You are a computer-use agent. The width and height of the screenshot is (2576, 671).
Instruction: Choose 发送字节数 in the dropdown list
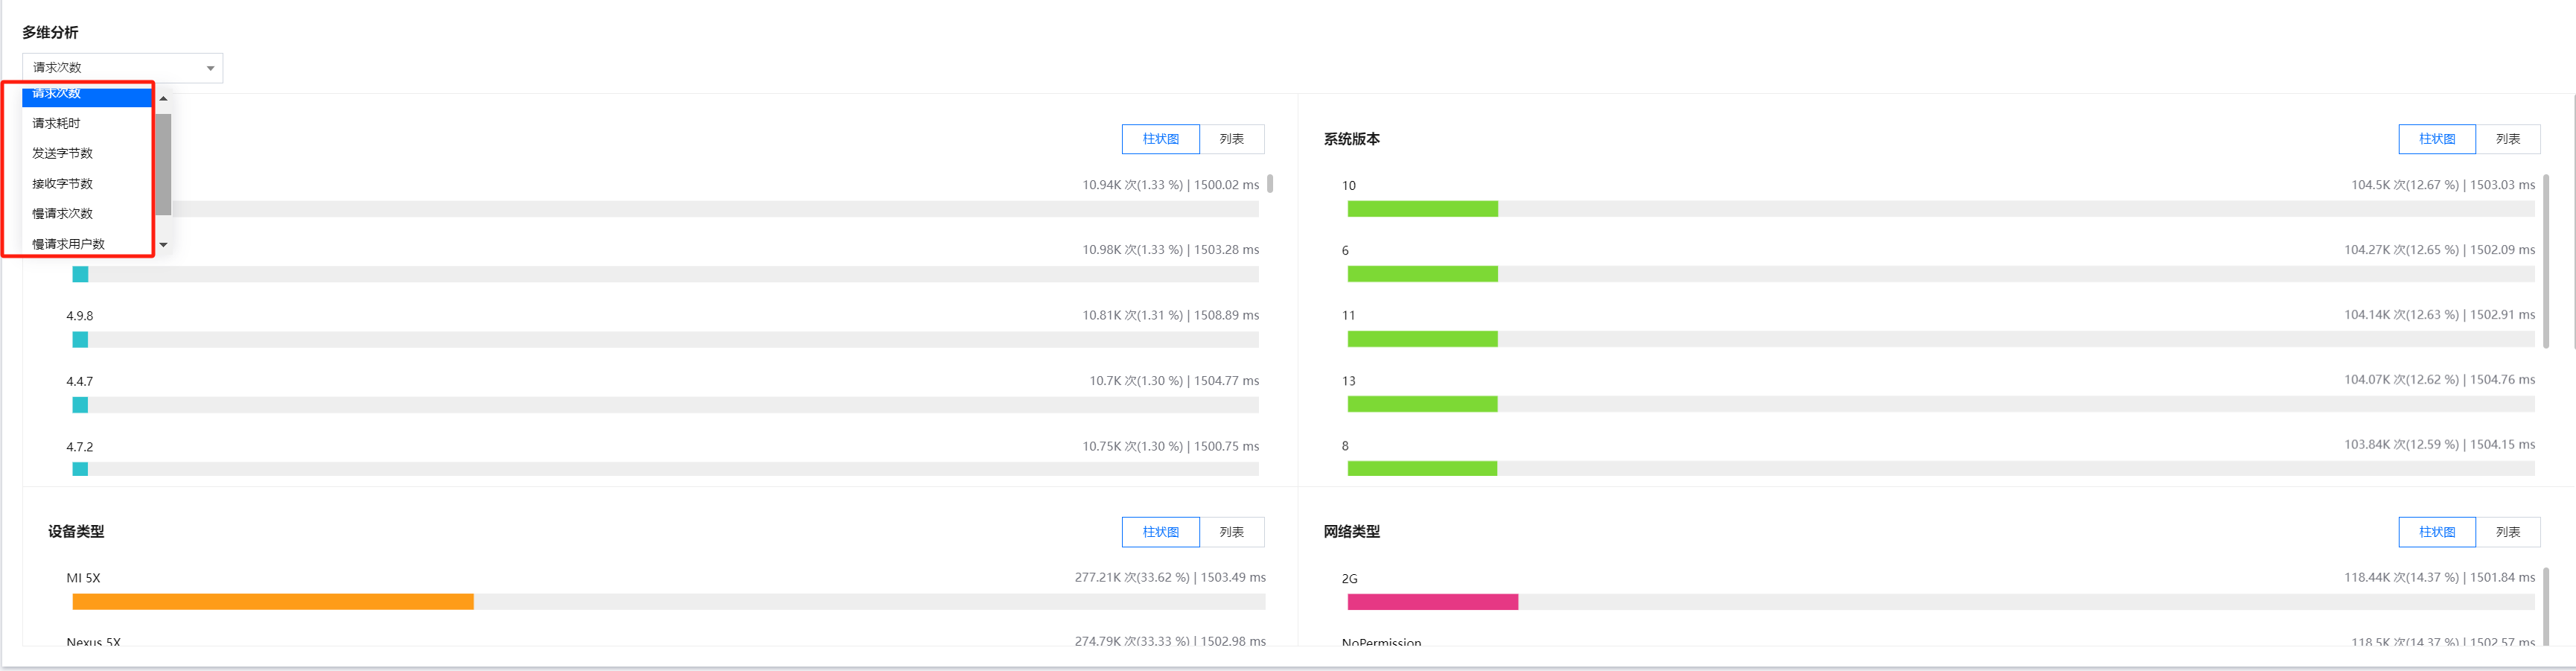[x=63, y=154]
